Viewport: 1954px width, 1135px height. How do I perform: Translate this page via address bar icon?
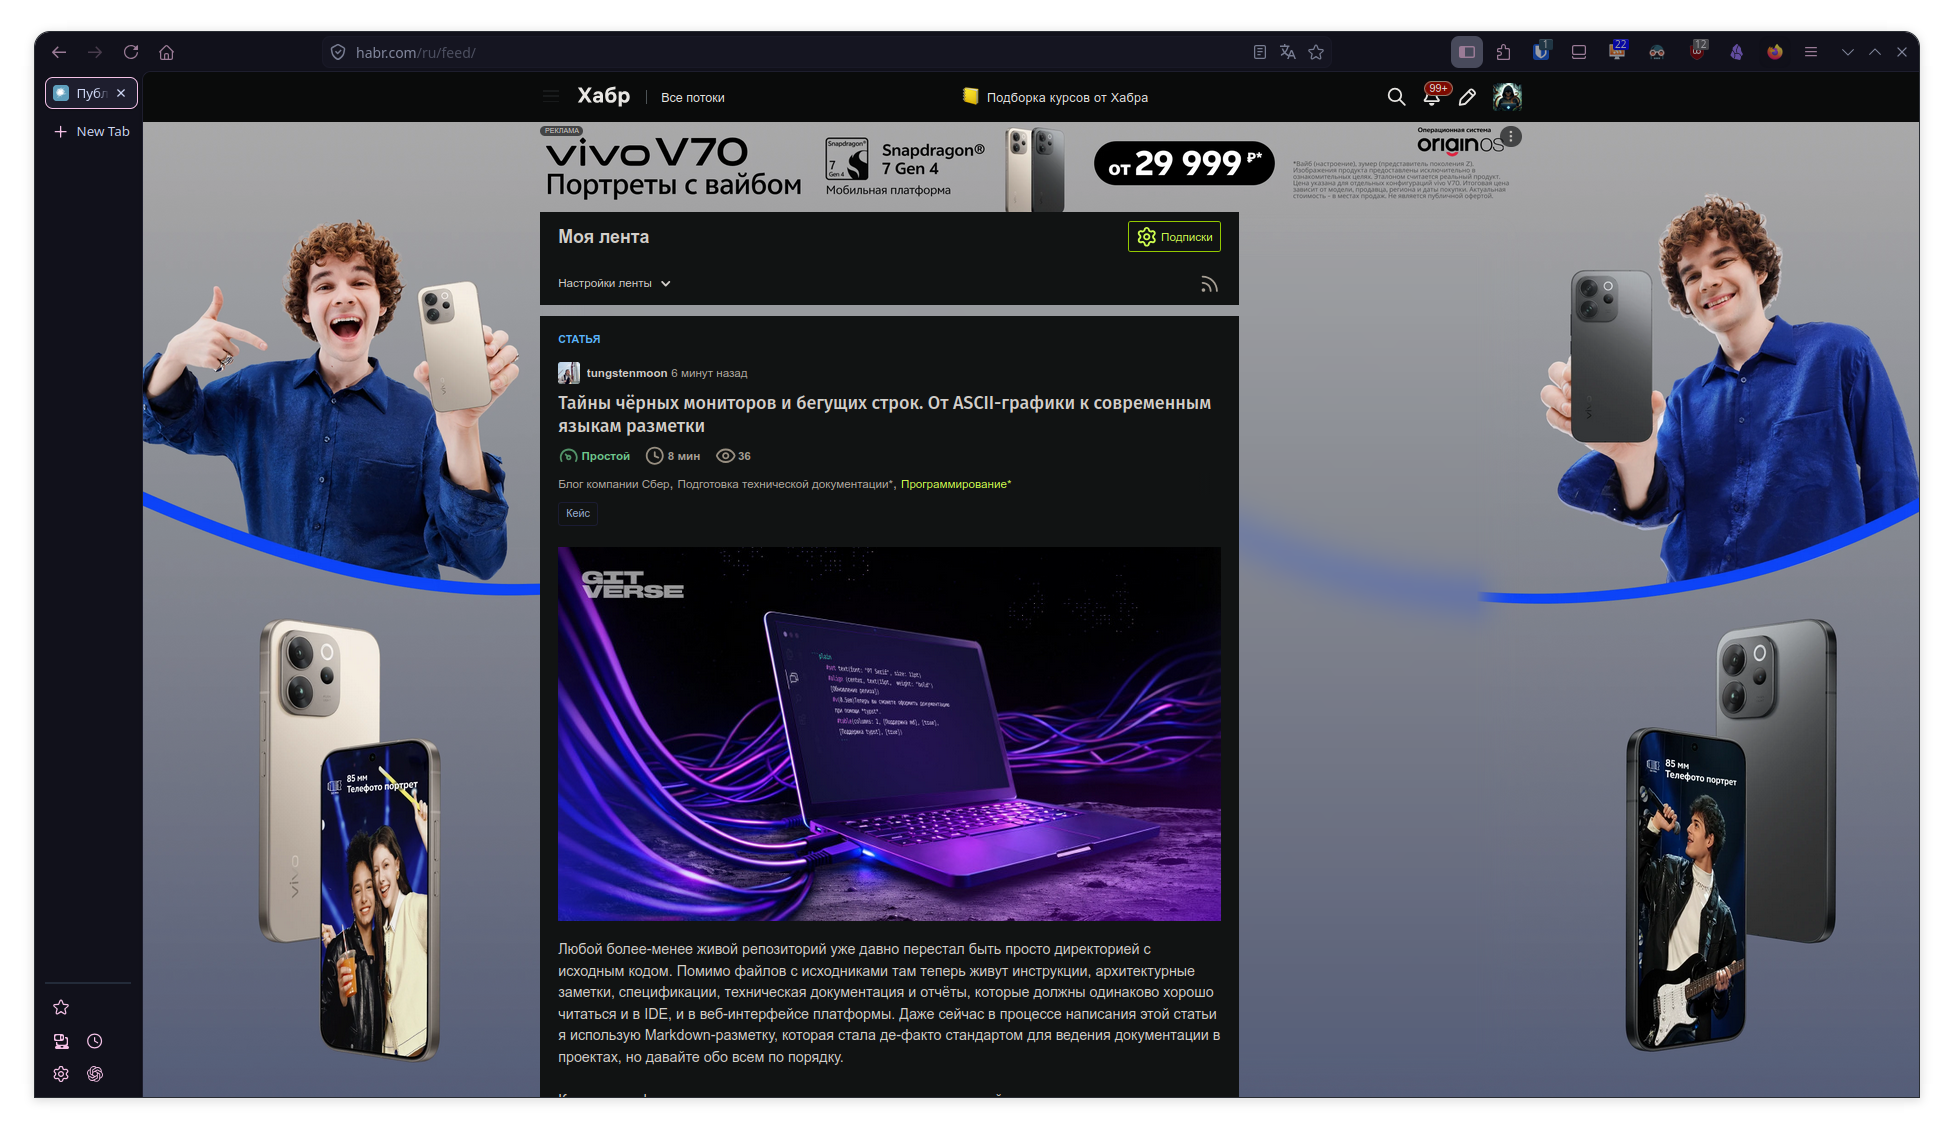(1288, 52)
